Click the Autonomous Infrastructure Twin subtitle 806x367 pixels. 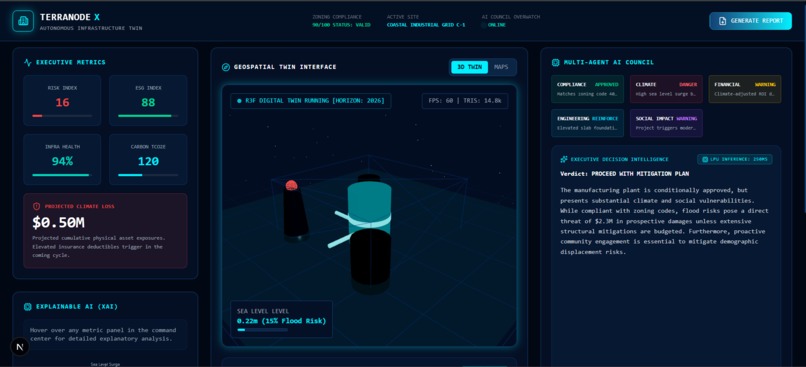pos(91,28)
